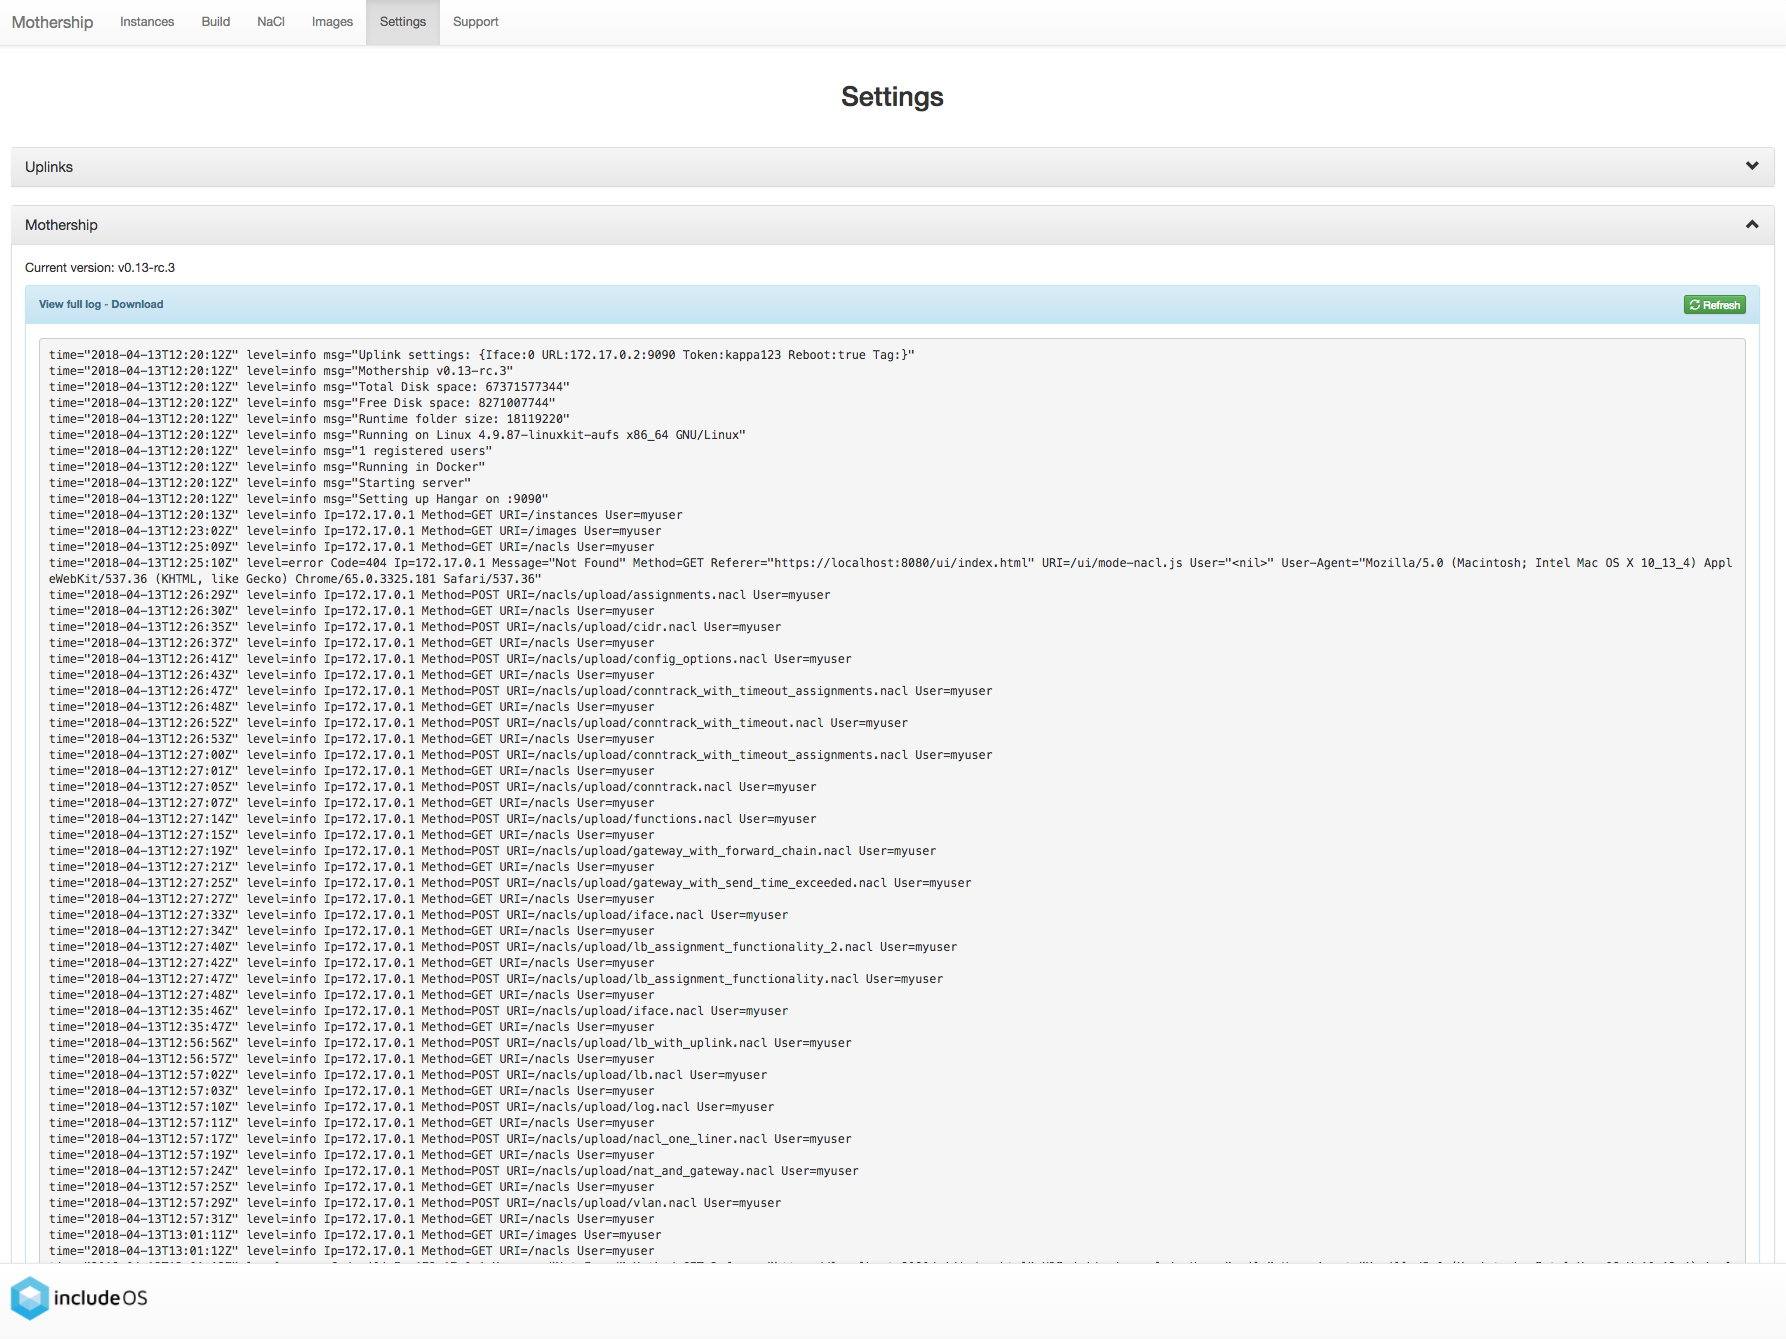Expand the Uplinks panel chevron

point(1752,166)
